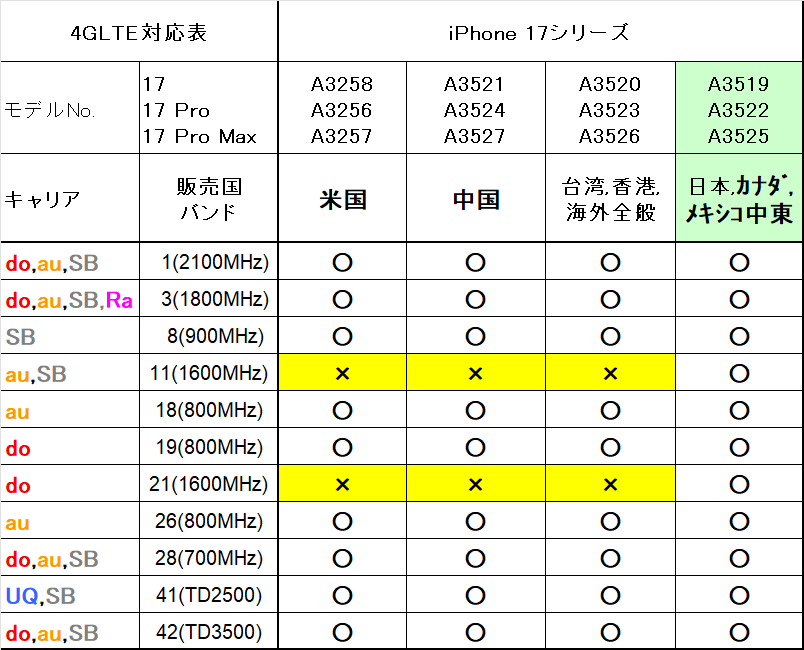Screen dimensions: 804x650
Task: Click the ○ in Japan column for band 11
Action: tap(739, 373)
